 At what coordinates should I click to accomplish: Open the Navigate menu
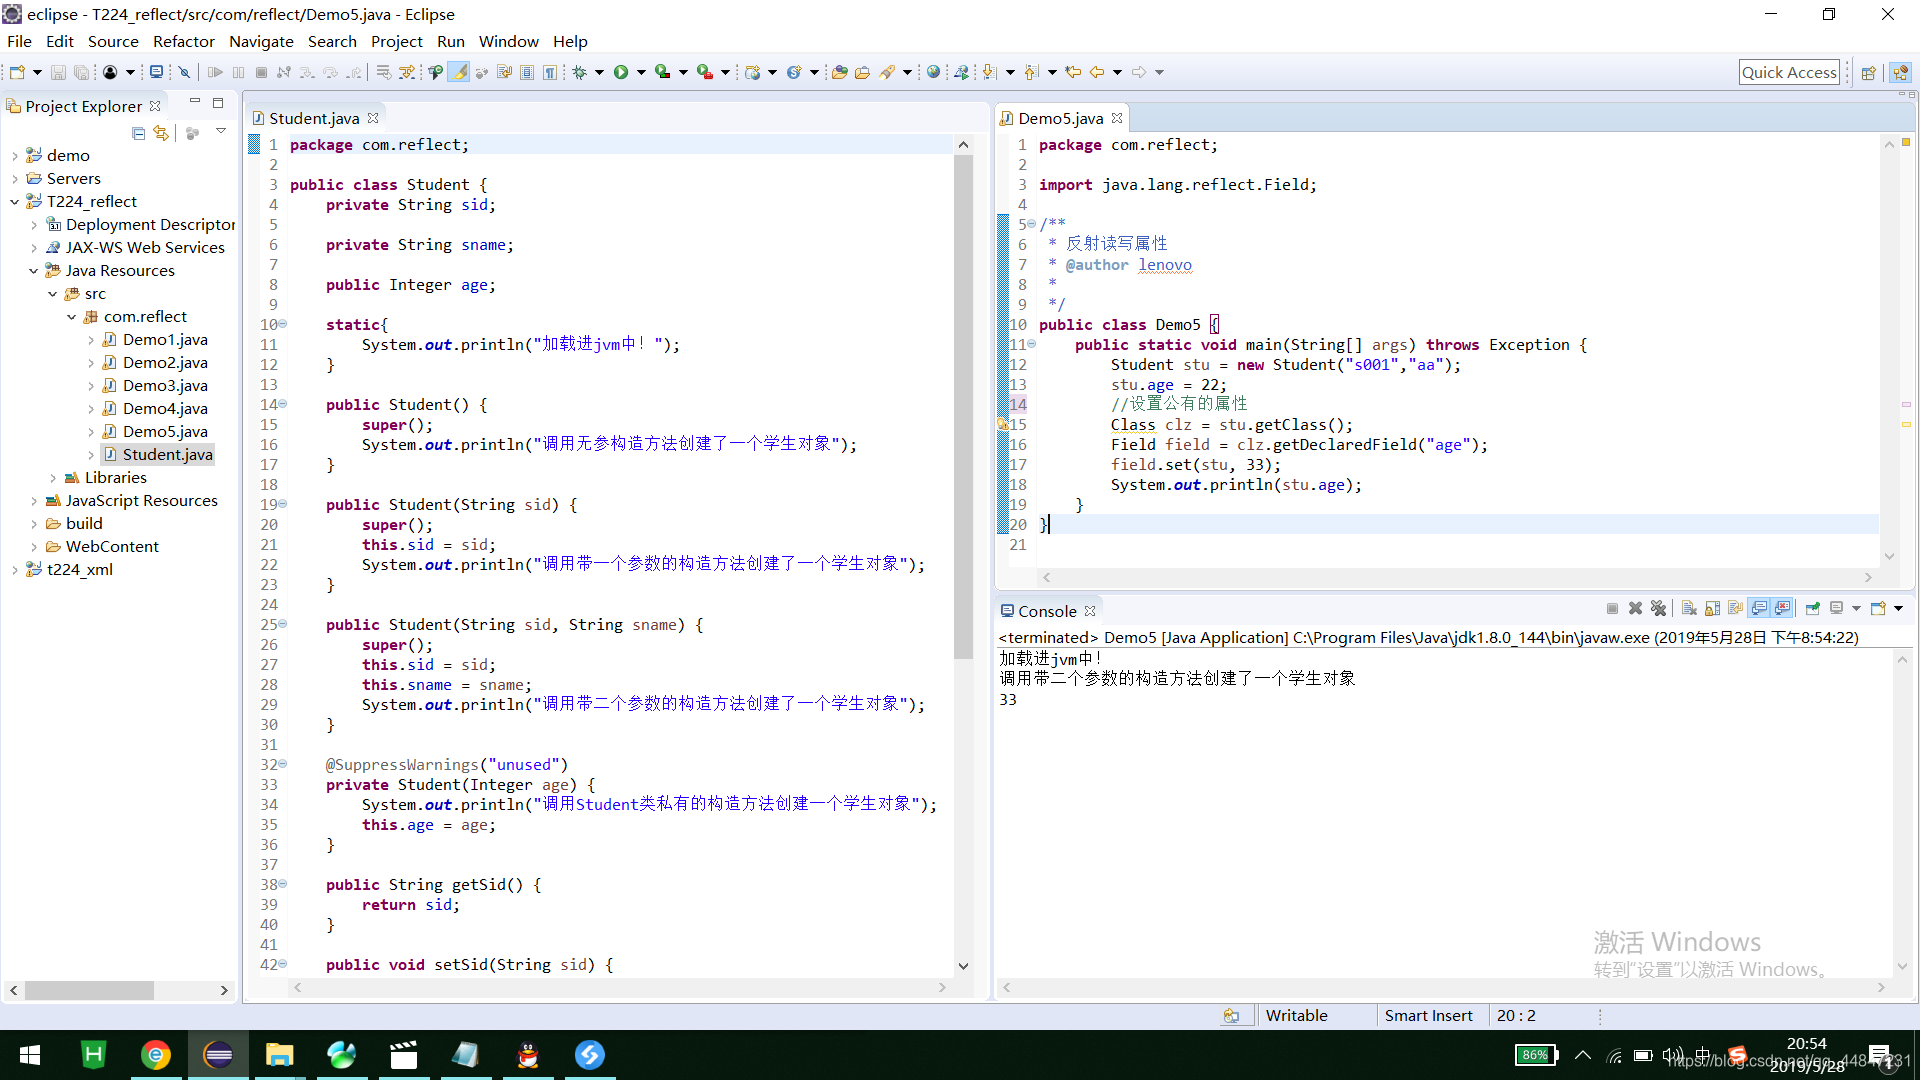[x=261, y=41]
